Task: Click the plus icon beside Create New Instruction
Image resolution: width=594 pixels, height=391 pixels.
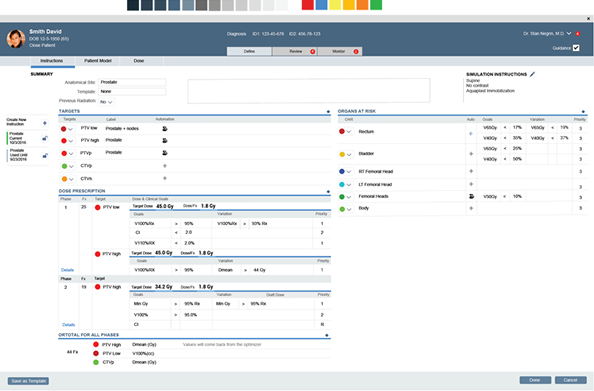Action: [45, 123]
